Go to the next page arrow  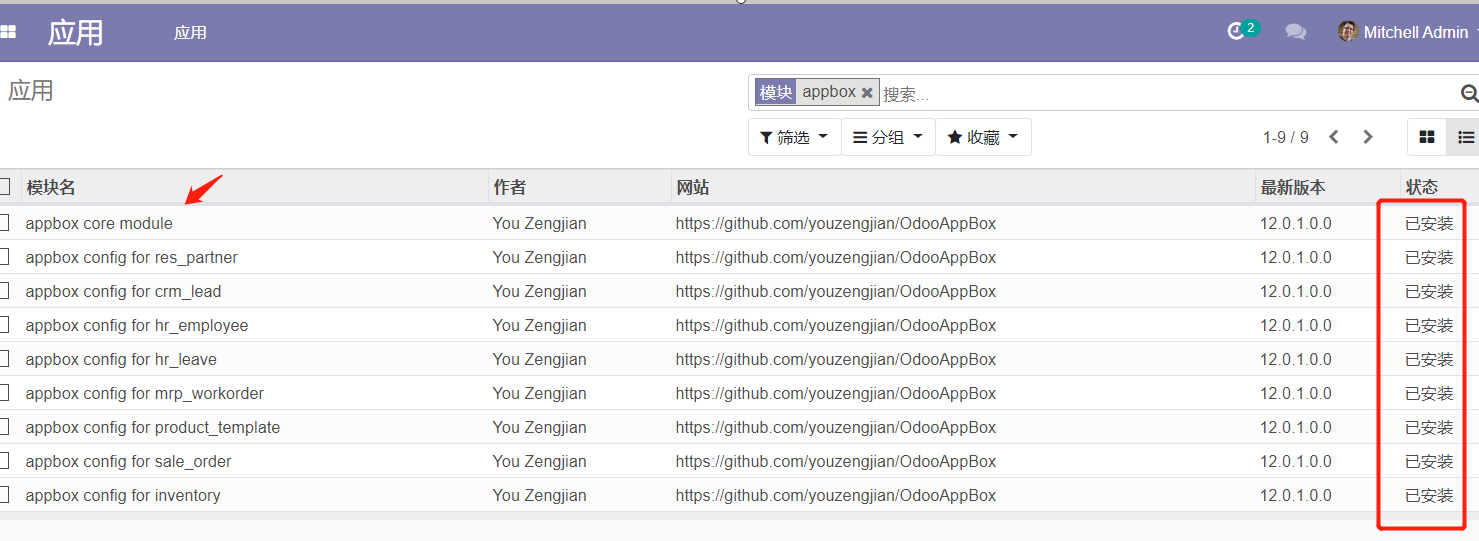[x=1368, y=137]
